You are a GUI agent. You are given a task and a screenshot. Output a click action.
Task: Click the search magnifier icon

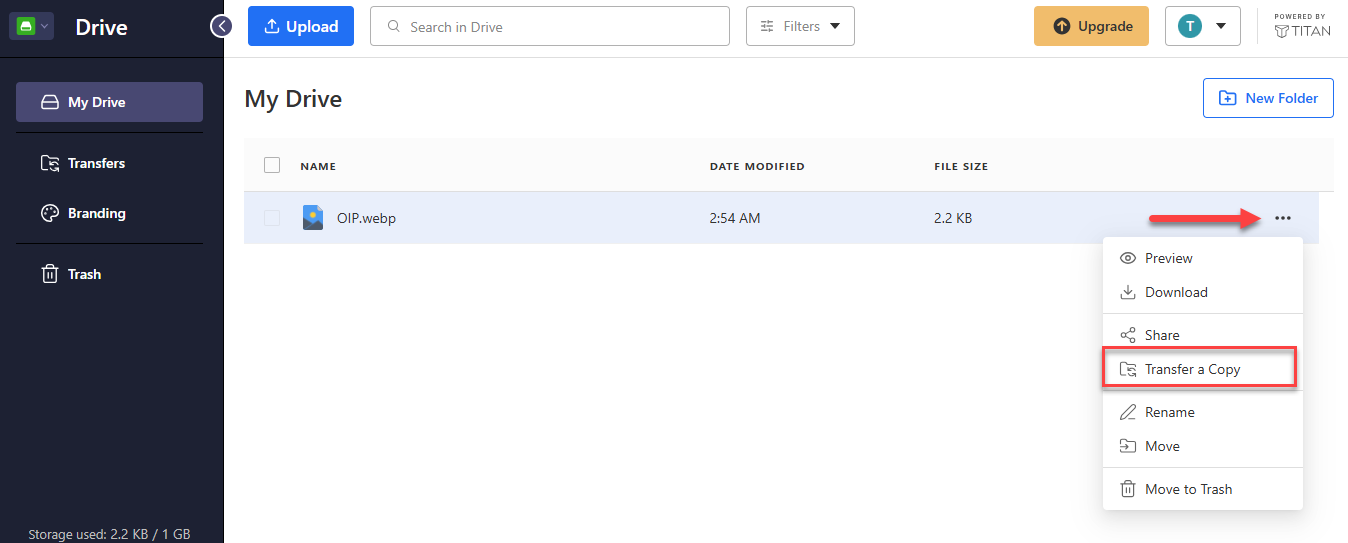point(394,27)
